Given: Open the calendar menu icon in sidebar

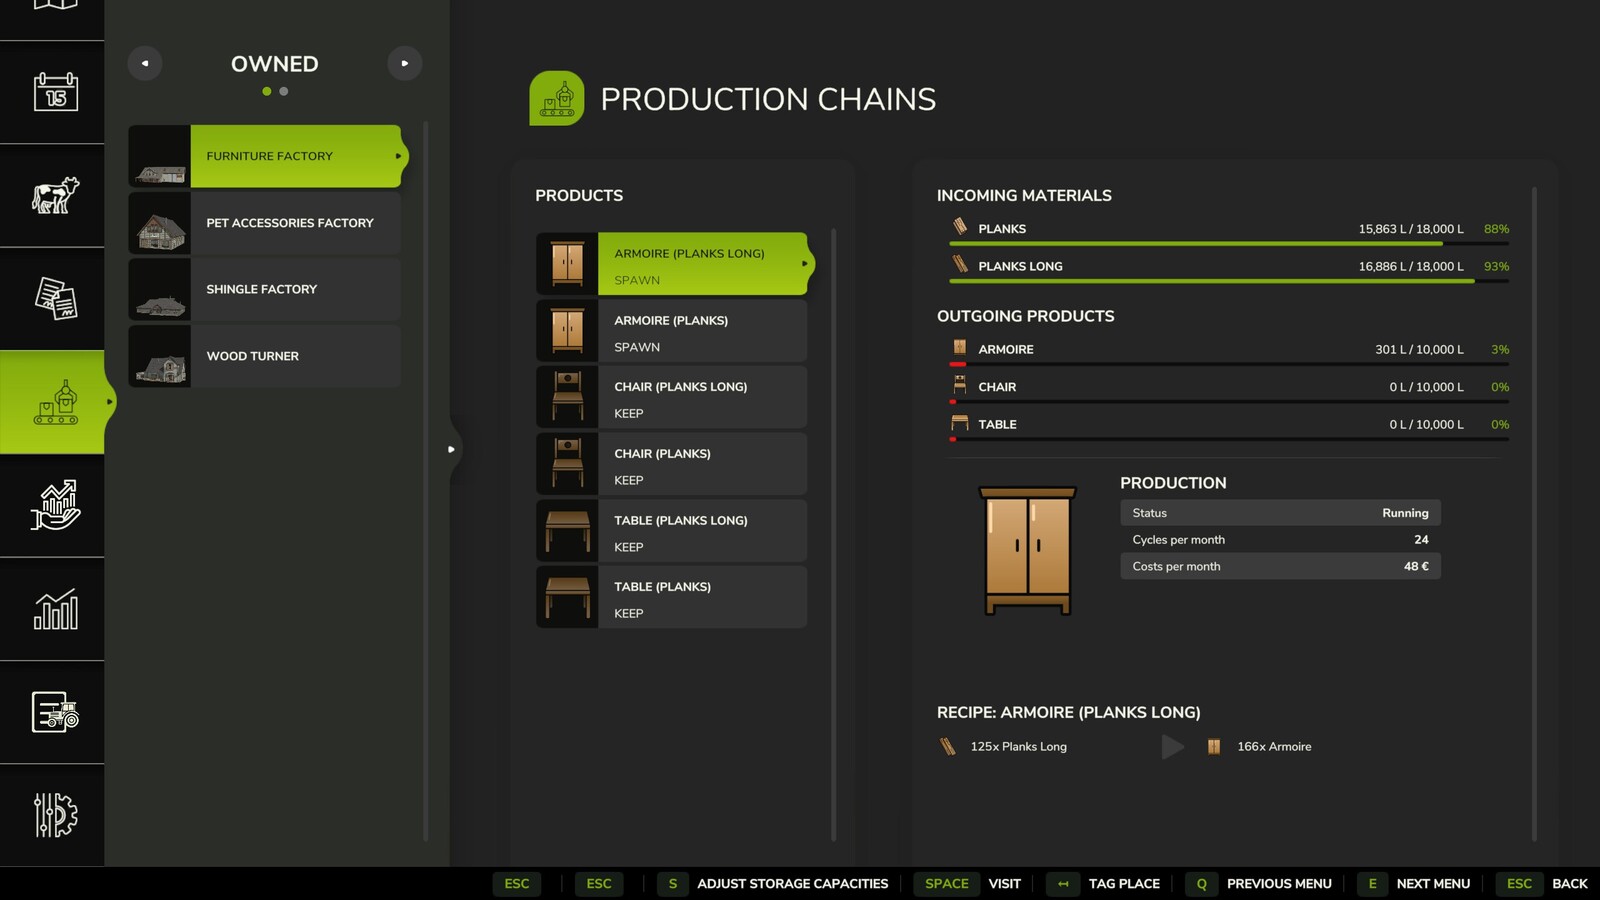Looking at the screenshot, I should point(55,92).
